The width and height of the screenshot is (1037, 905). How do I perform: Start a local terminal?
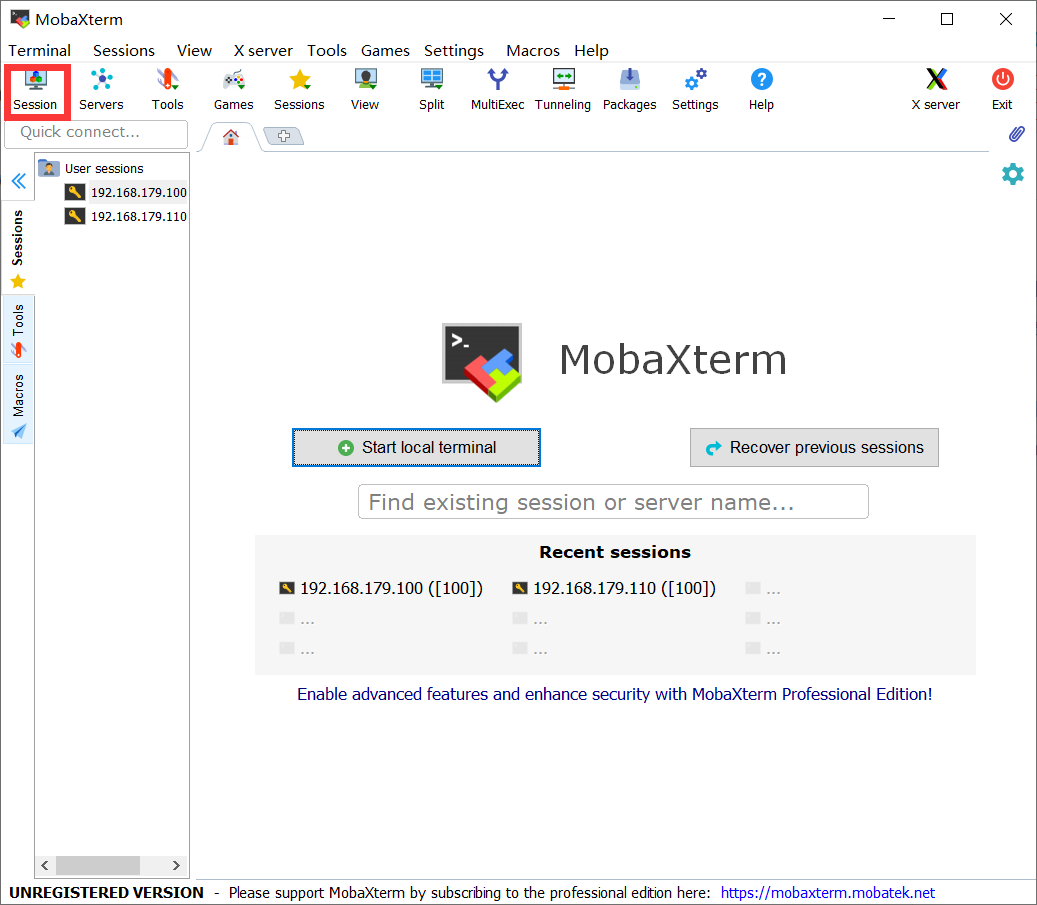[x=416, y=447]
